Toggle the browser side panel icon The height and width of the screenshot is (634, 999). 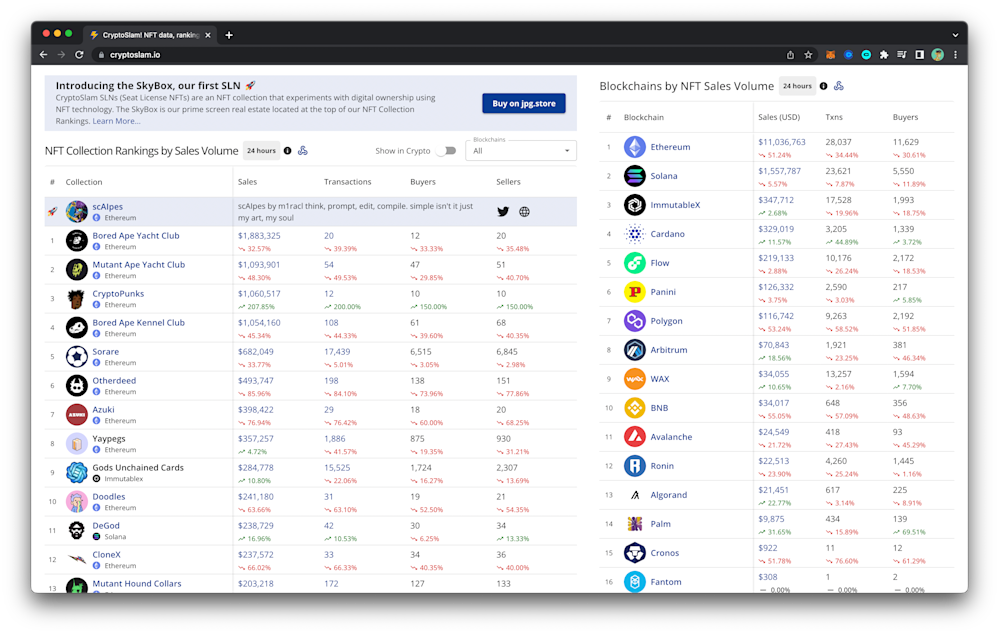(919, 55)
